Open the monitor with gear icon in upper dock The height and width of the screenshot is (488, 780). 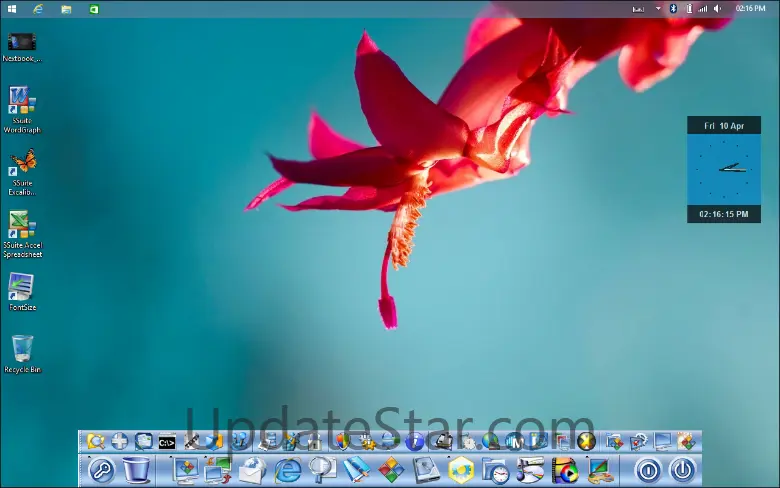click(x=638, y=441)
